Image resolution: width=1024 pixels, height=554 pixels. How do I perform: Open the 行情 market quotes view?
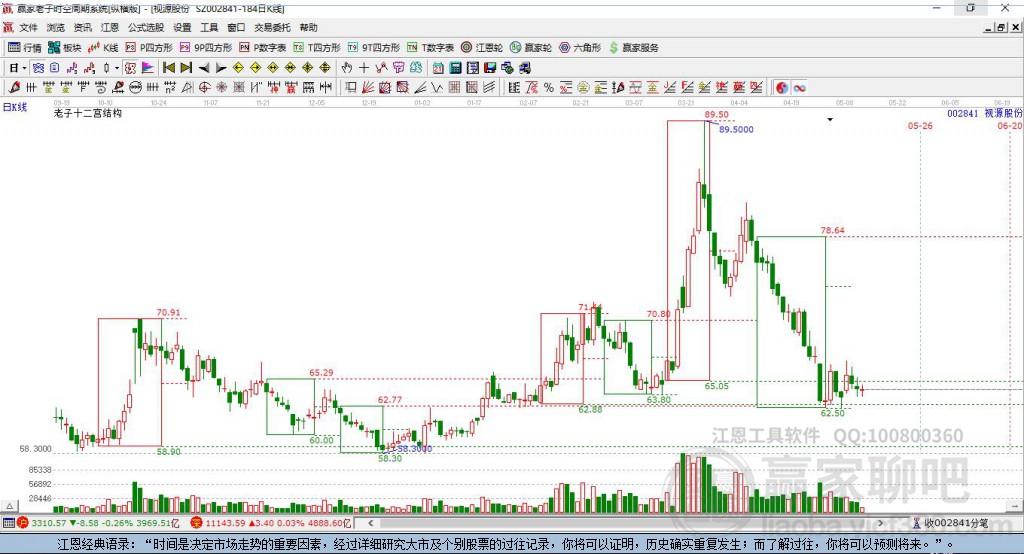click(24, 48)
